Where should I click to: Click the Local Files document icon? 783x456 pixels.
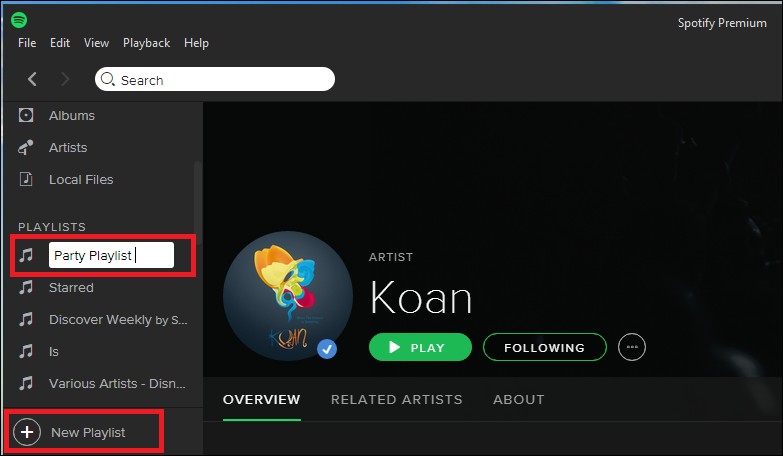point(26,179)
